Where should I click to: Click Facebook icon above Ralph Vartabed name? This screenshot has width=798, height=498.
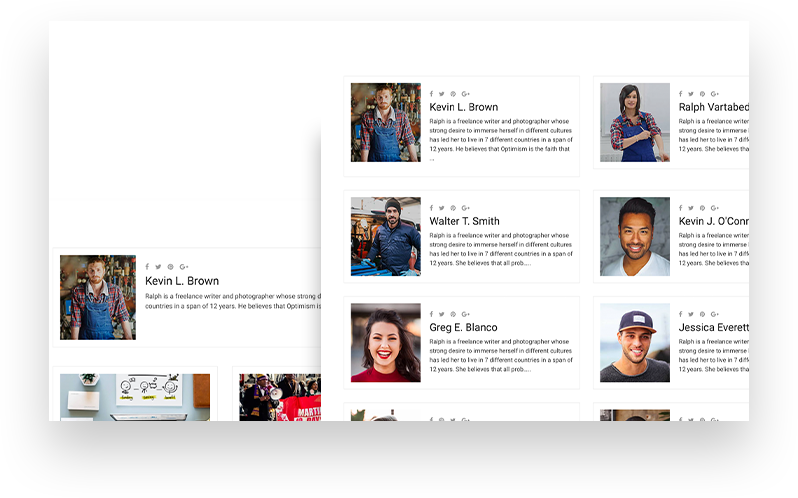click(681, 94)
